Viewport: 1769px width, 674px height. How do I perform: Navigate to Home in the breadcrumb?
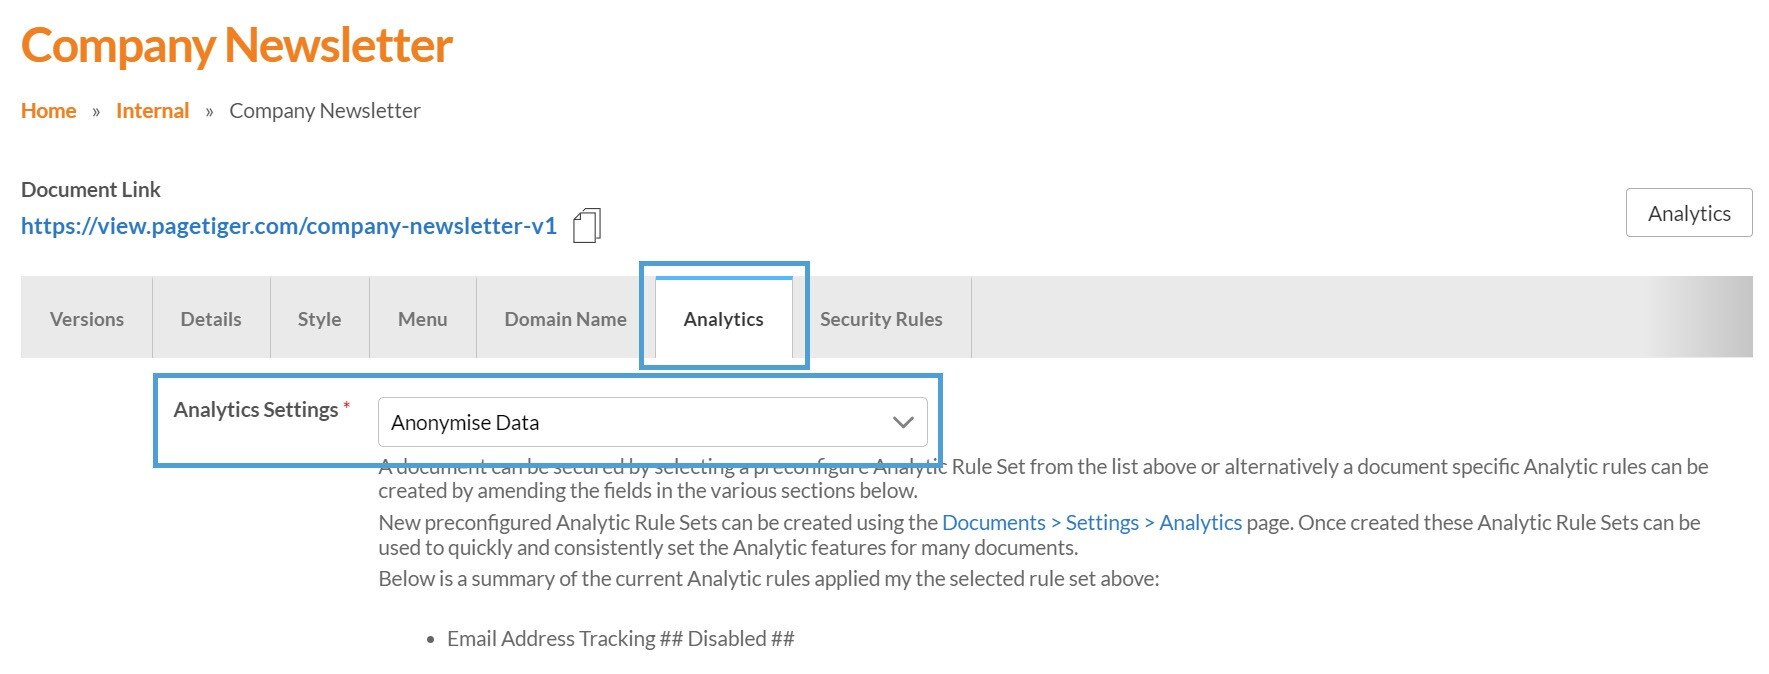click(48, 111)
